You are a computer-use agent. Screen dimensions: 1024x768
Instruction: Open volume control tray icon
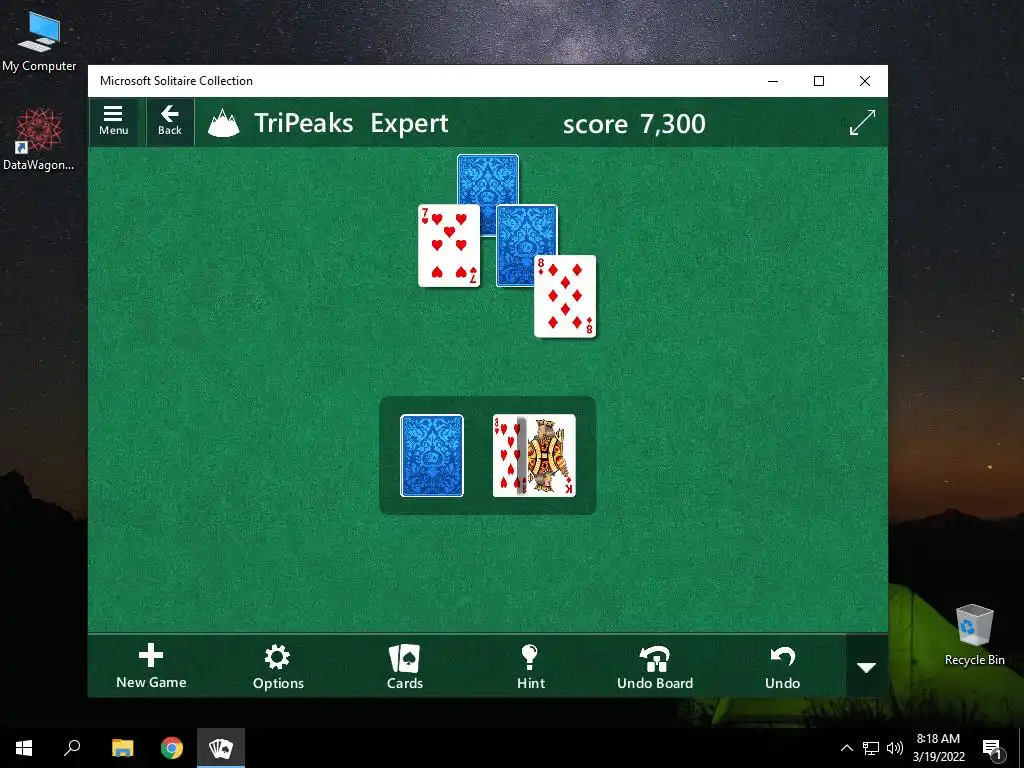pyautogui.click(x=895, y=748)
